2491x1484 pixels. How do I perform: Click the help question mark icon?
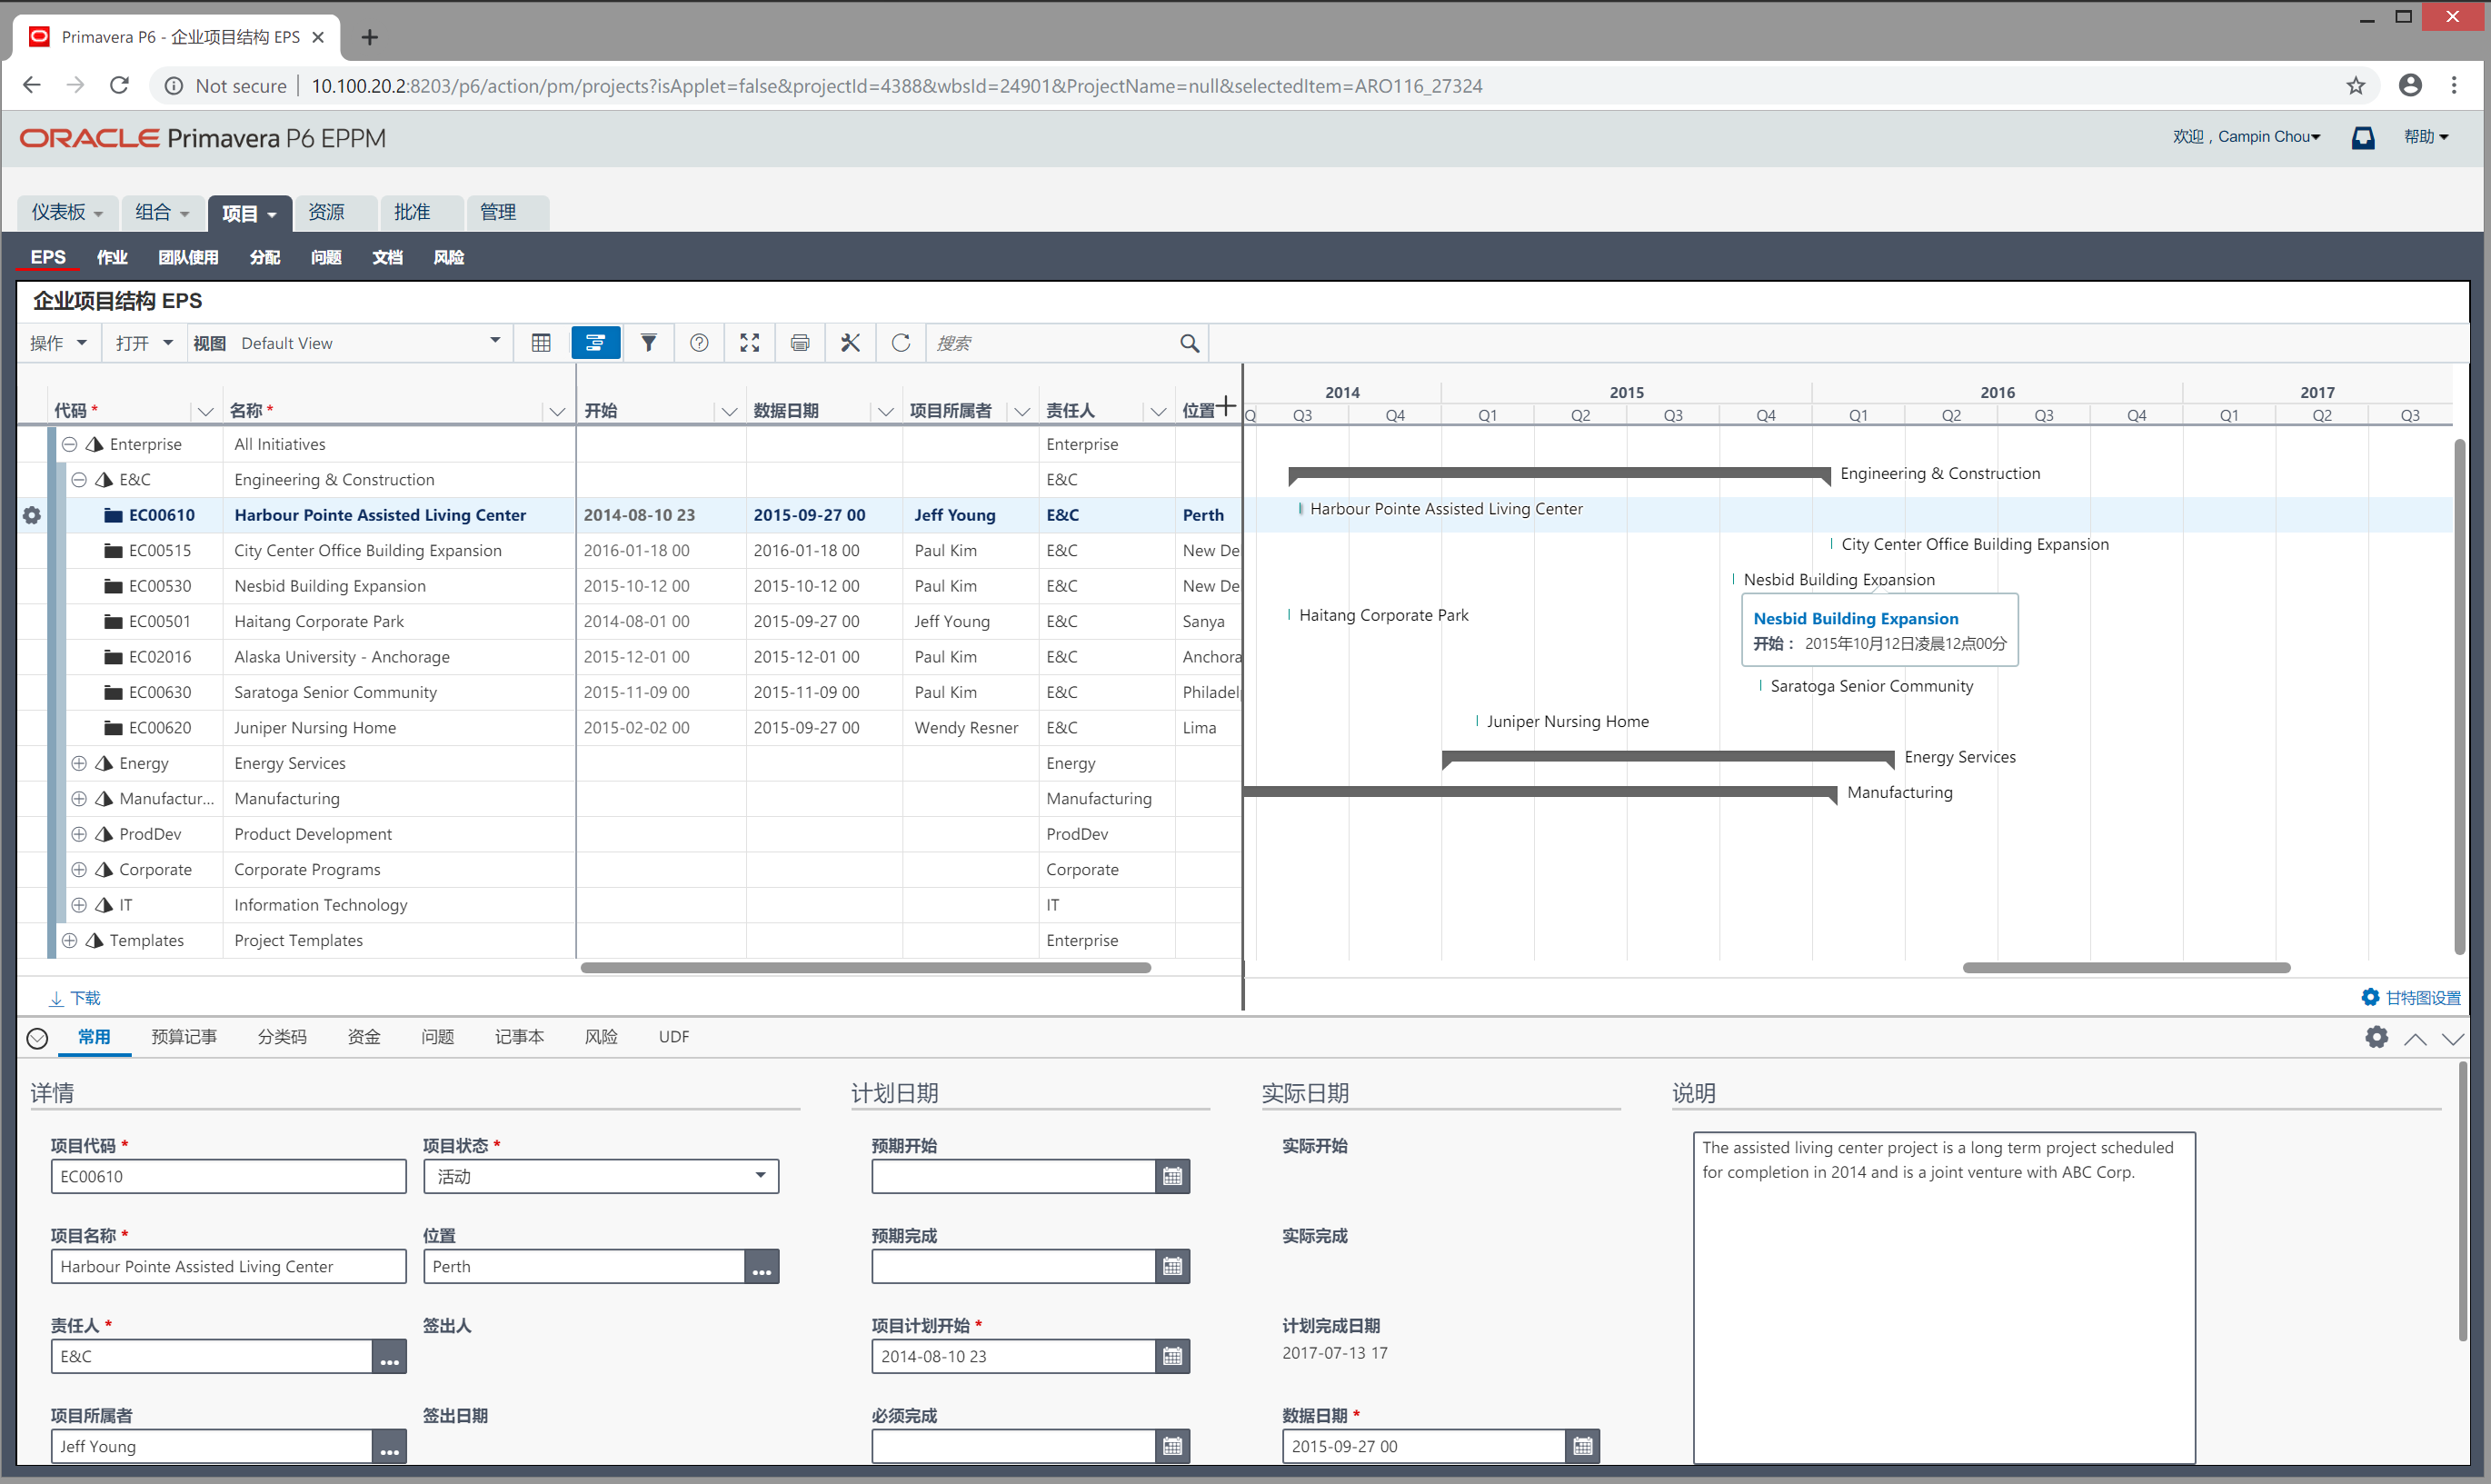point(699,343)
